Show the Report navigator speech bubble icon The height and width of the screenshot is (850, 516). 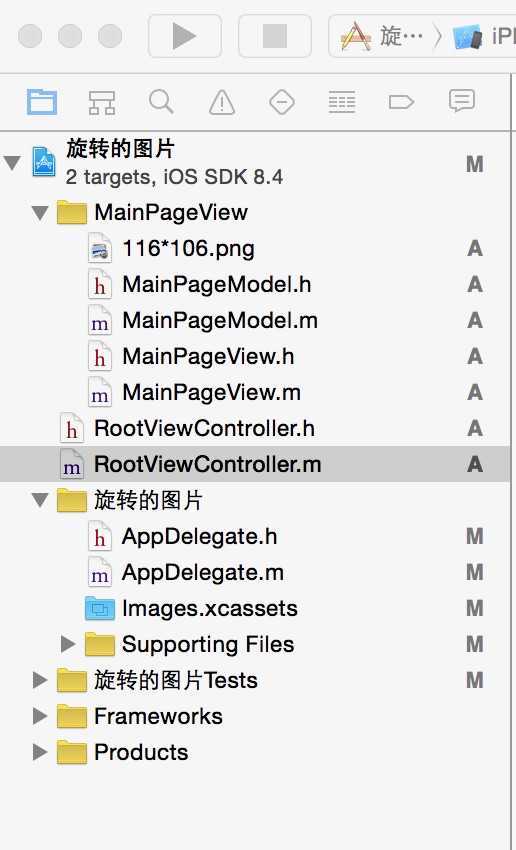coord(462,101)
